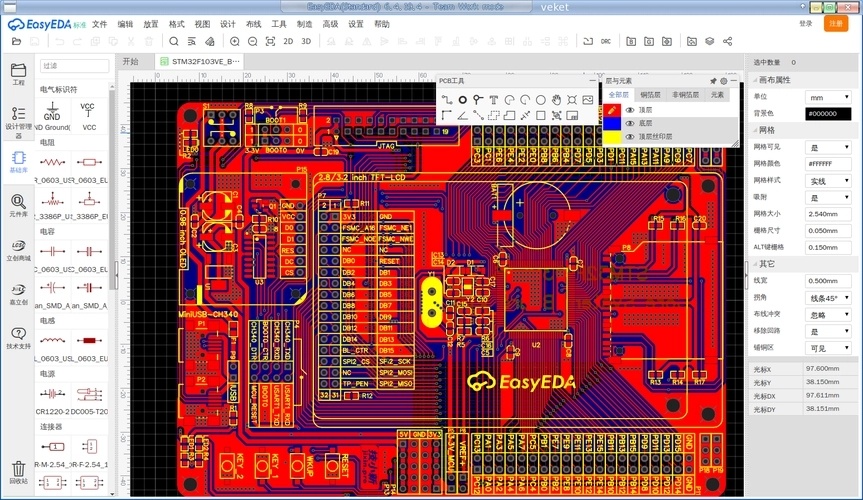Open the 布线冲突 dropdown

click(x=828, y=314)
